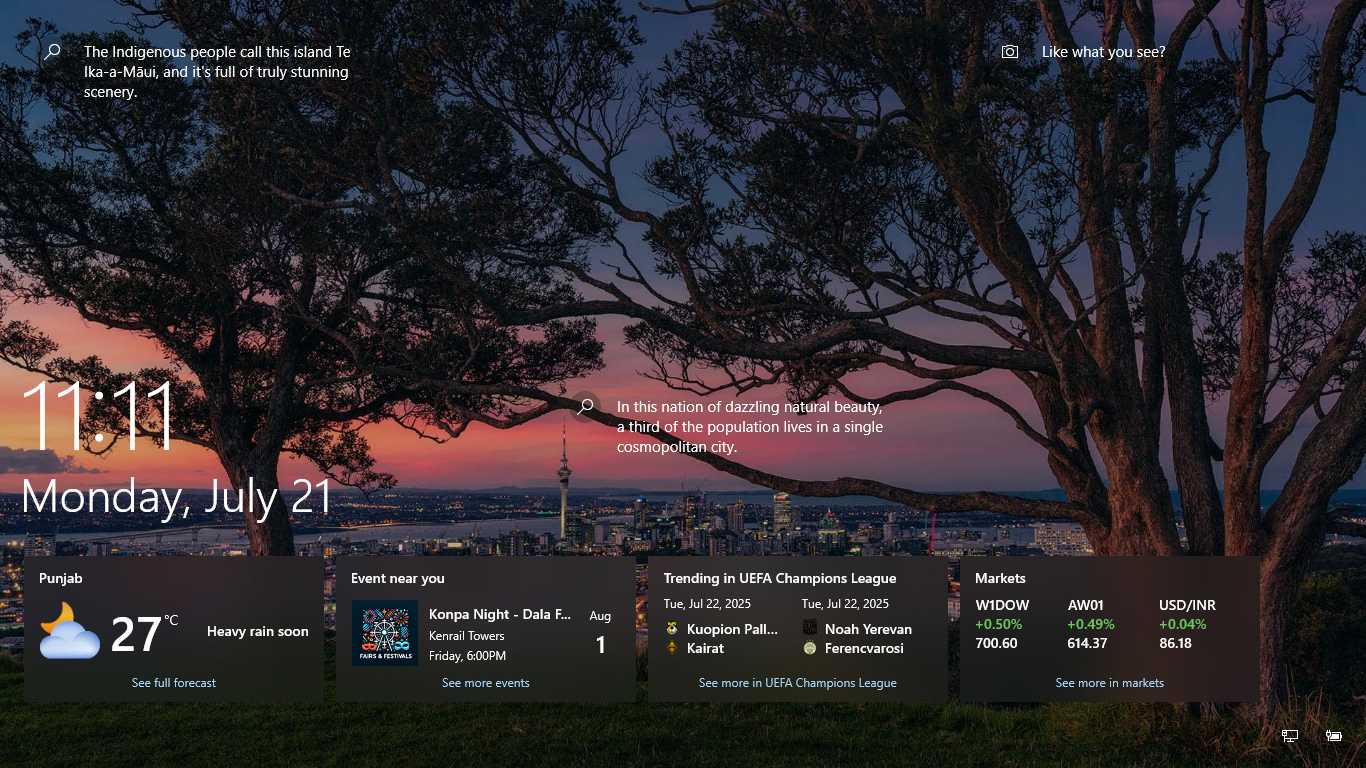
Task: Open the 'See more events' link
Action: (x=486, y=683)
